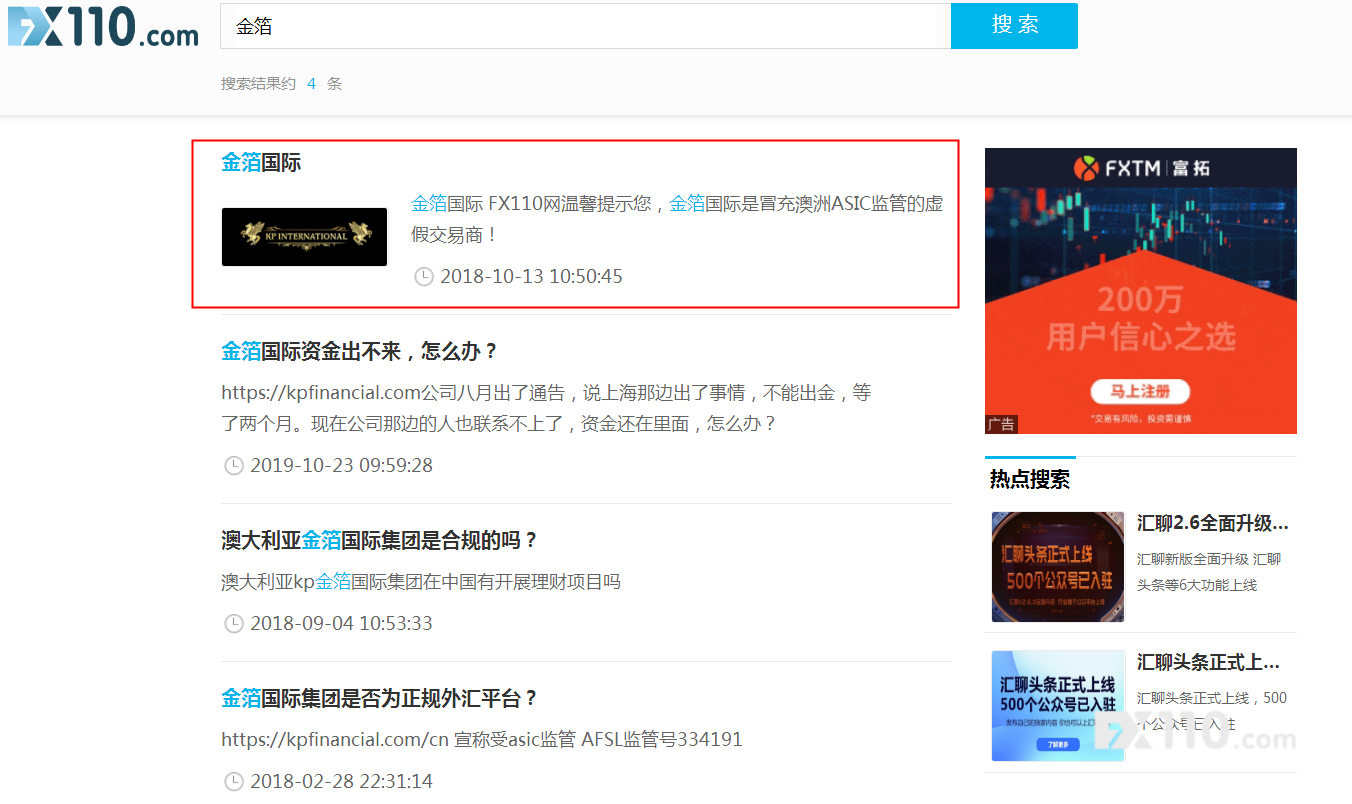Click the 搜索结果约 4 条 count text
The height and width of the screenshot is (804, 1352).
click(281, 84)
